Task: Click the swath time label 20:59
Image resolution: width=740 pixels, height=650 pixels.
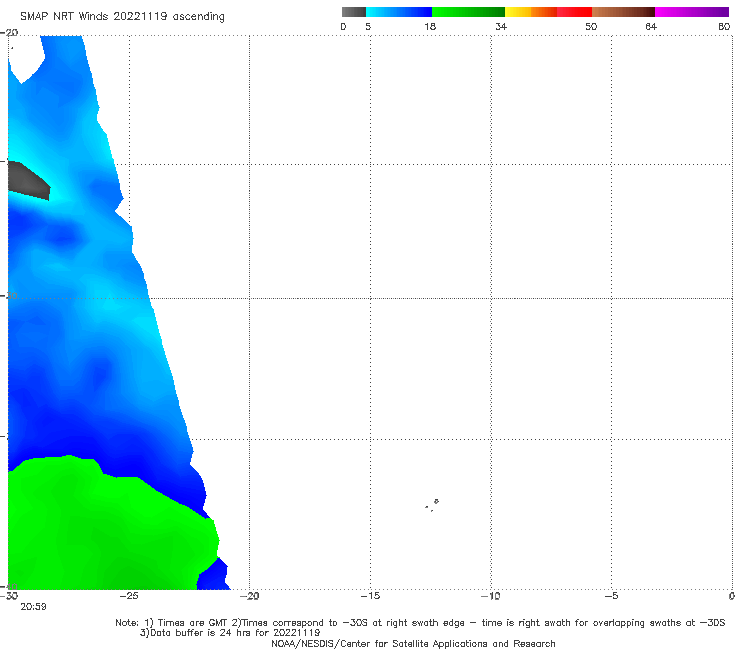Action: 33,607
